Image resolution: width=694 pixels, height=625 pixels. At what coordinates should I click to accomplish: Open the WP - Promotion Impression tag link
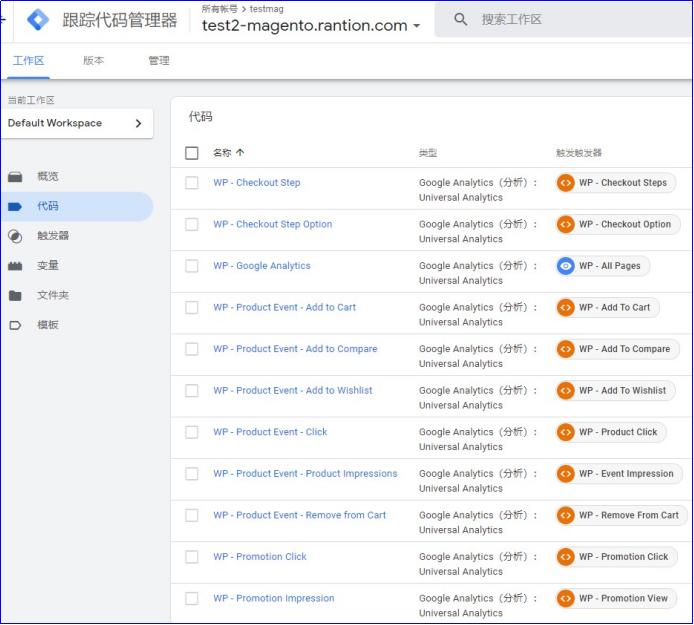pos(274,599)
